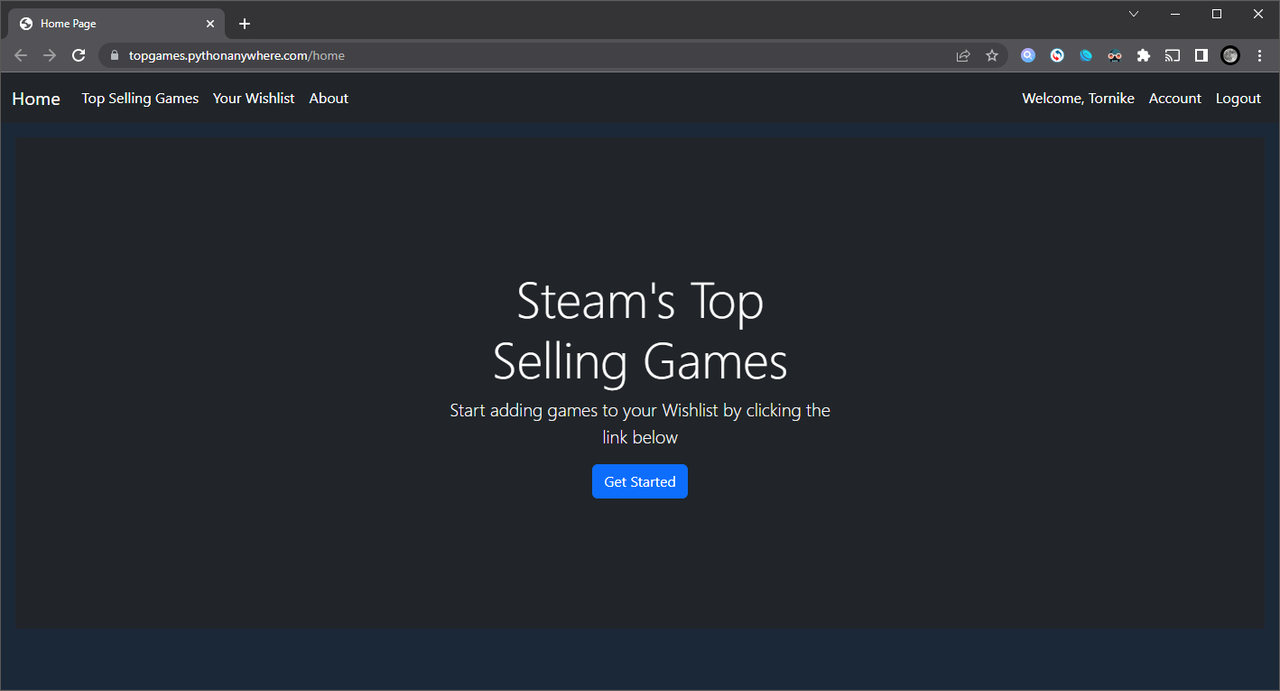
Task: Open the extensions puzzle icon
Action: pos(1144,56)
